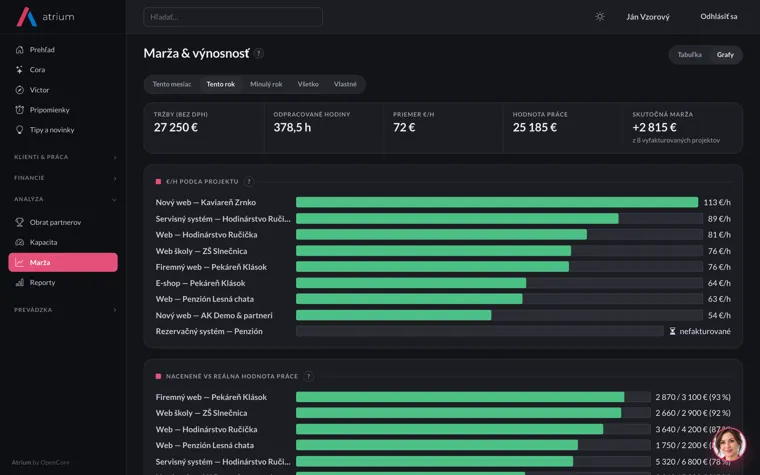Switch to Grafy view
760x475 pixels.
(725, 55)
